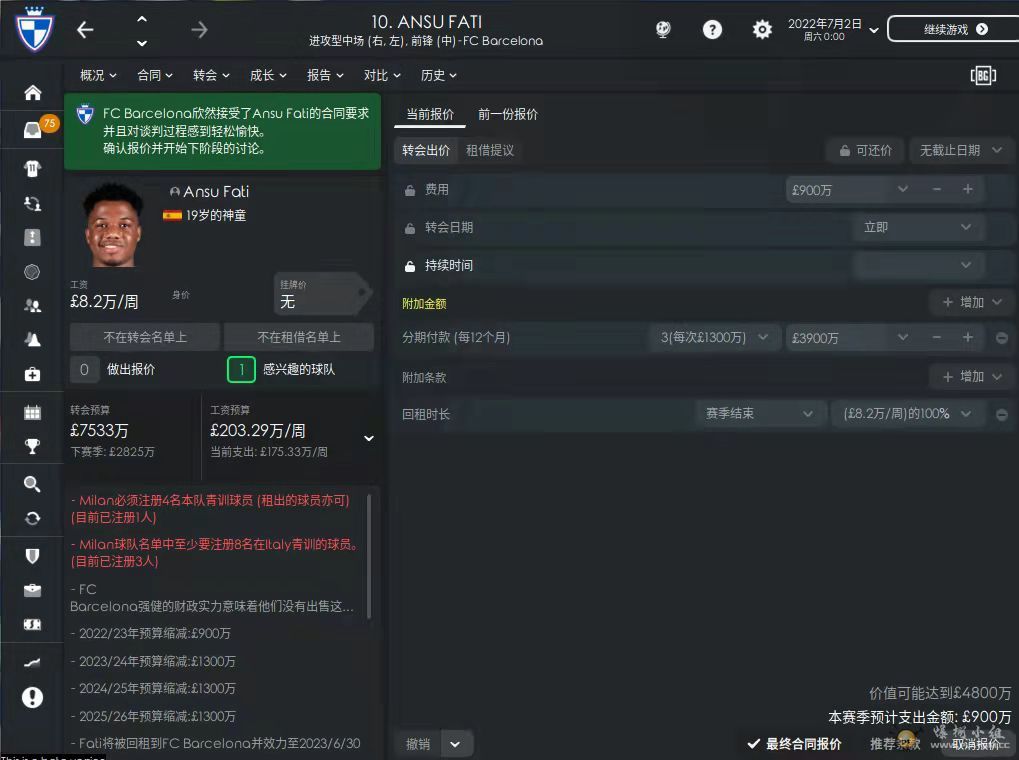Open the exclamation mark icon in sidebar
The image size is (1019, 760).
tap(32, 698)
